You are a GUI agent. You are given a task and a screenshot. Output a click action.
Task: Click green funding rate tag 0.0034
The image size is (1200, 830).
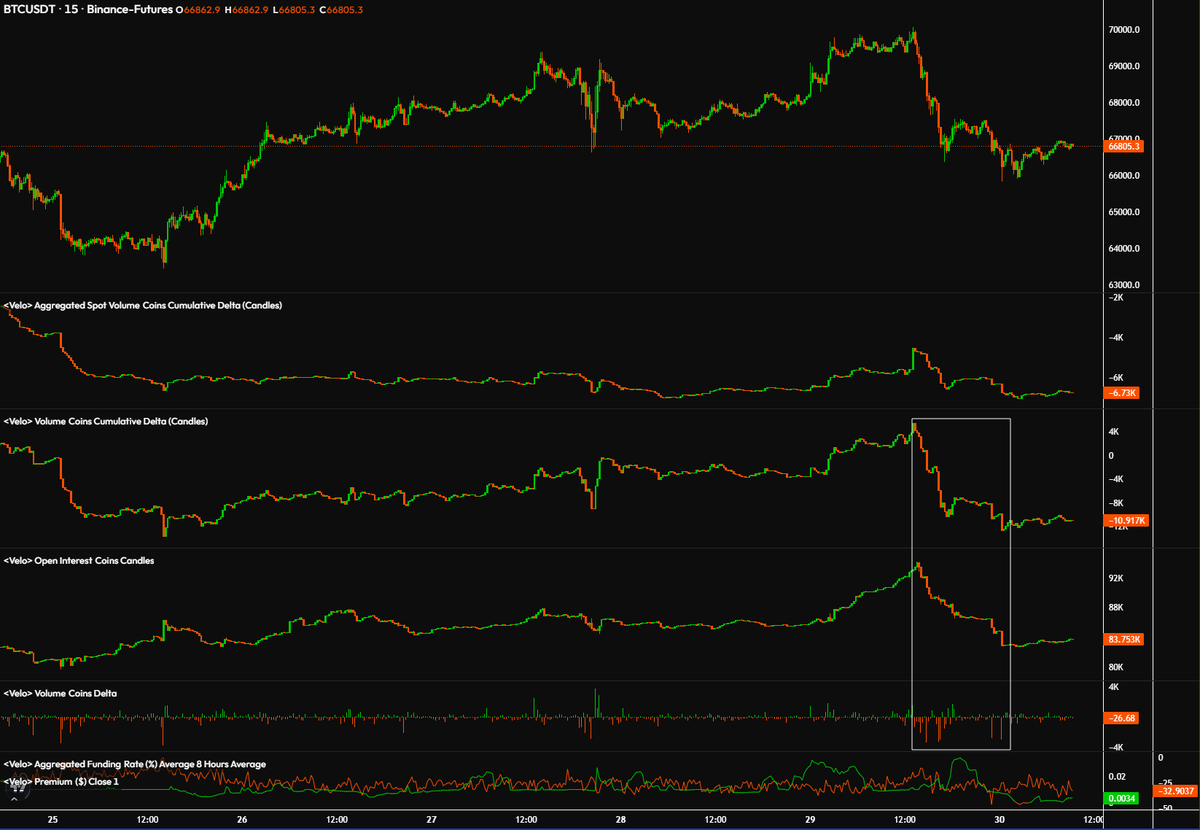[x=1122, y=797]
